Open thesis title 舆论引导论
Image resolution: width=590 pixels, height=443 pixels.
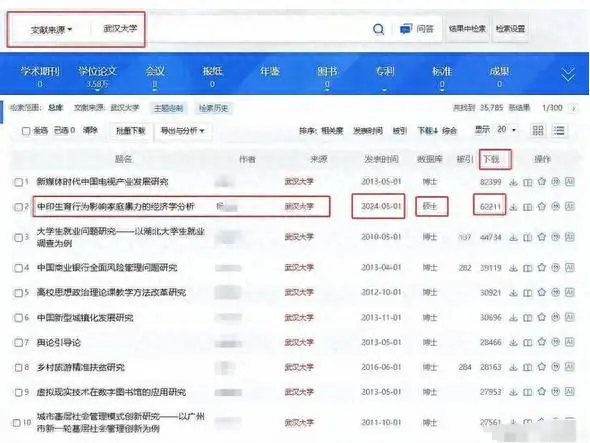tap(59, 343)
